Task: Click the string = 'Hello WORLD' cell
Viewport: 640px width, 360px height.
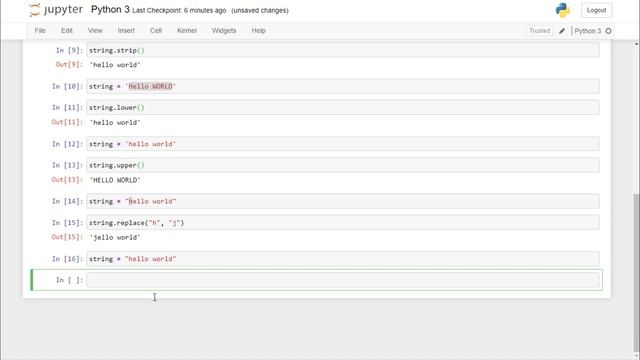Action: pos(343,86)
